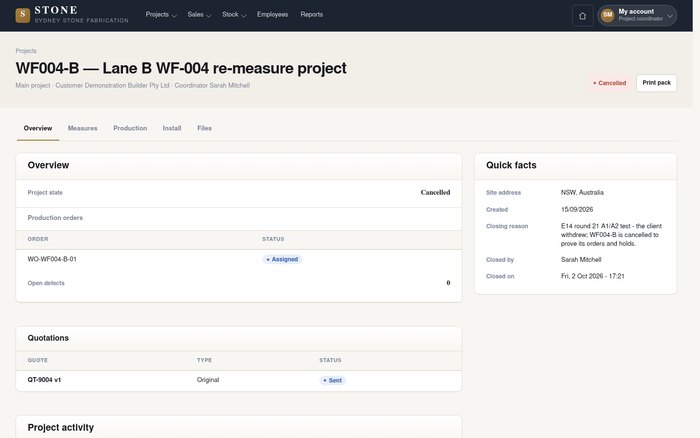Screen dimensions: 700x438
Task: Click the WF004-B project title heading
Action: (x=181, y=68)
